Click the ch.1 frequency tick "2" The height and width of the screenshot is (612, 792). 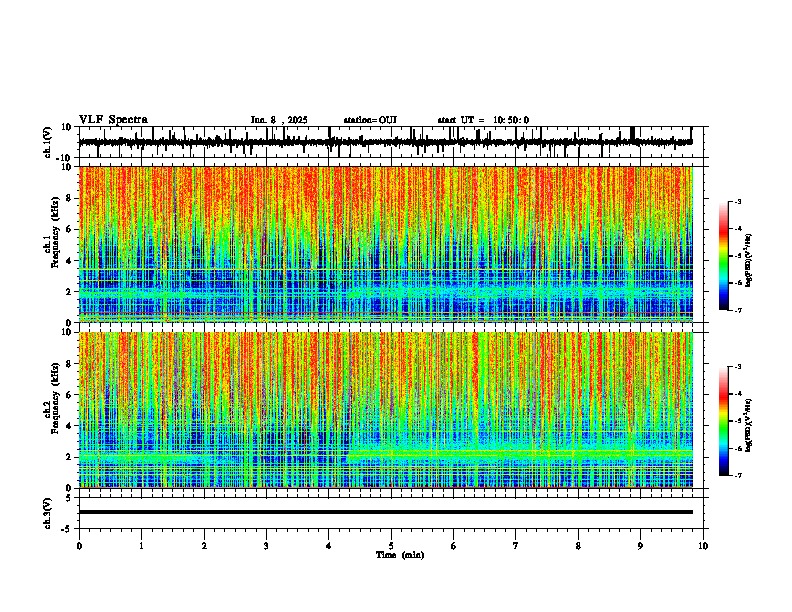click(x=70, y=292)
